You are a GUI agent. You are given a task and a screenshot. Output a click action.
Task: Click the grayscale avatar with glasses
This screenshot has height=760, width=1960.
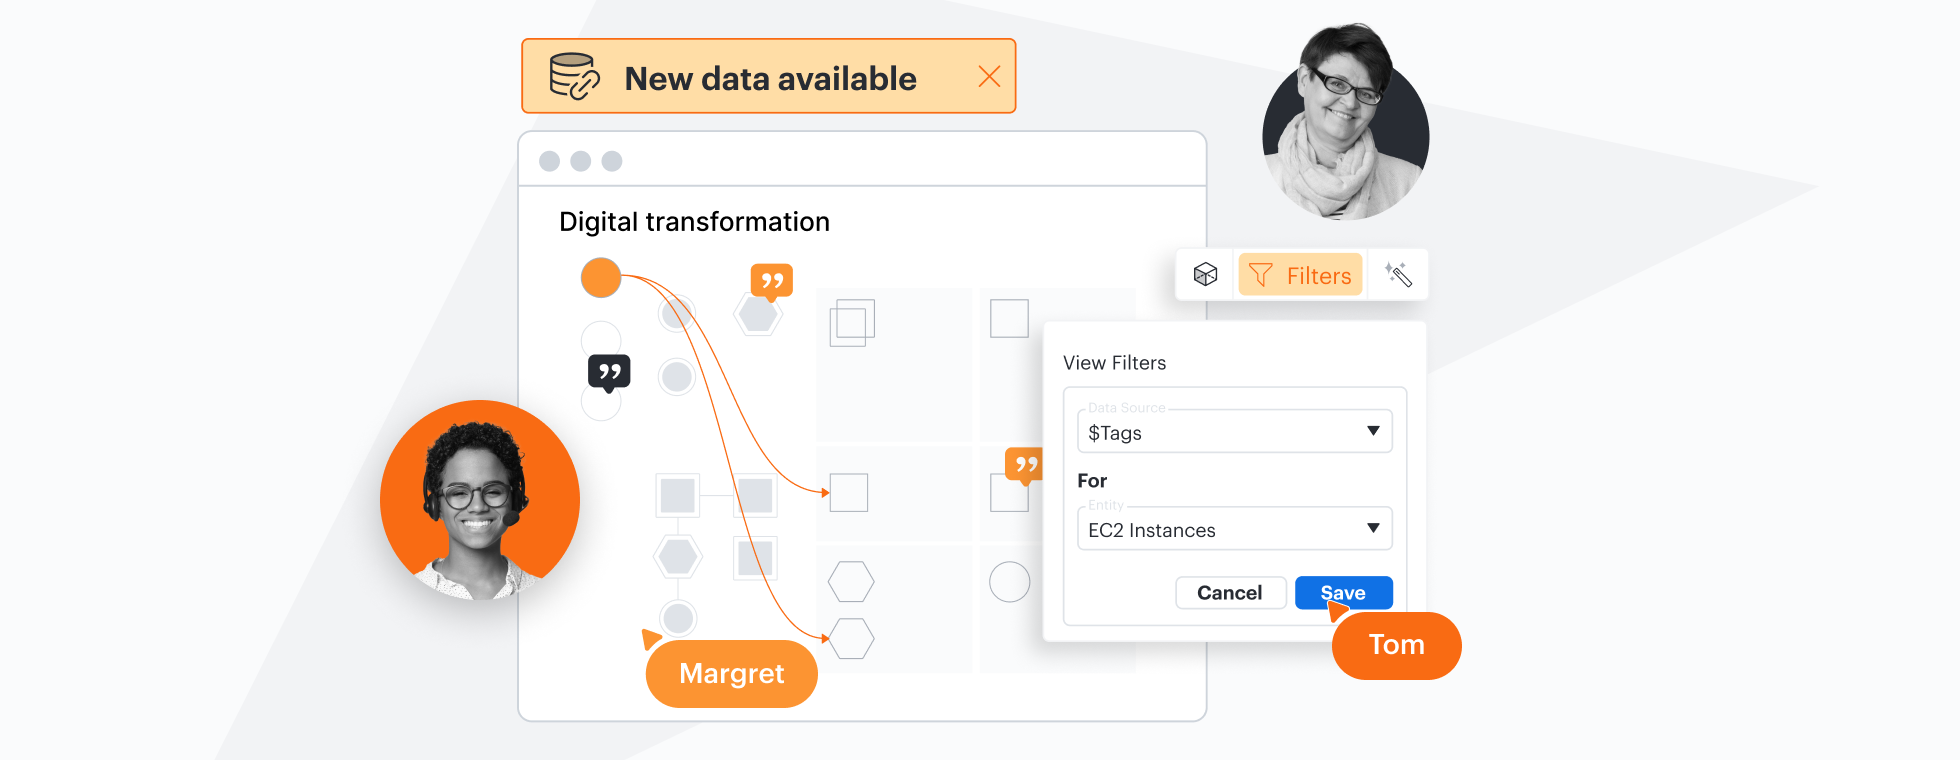pyautogui.click(x=1345, y=125)
